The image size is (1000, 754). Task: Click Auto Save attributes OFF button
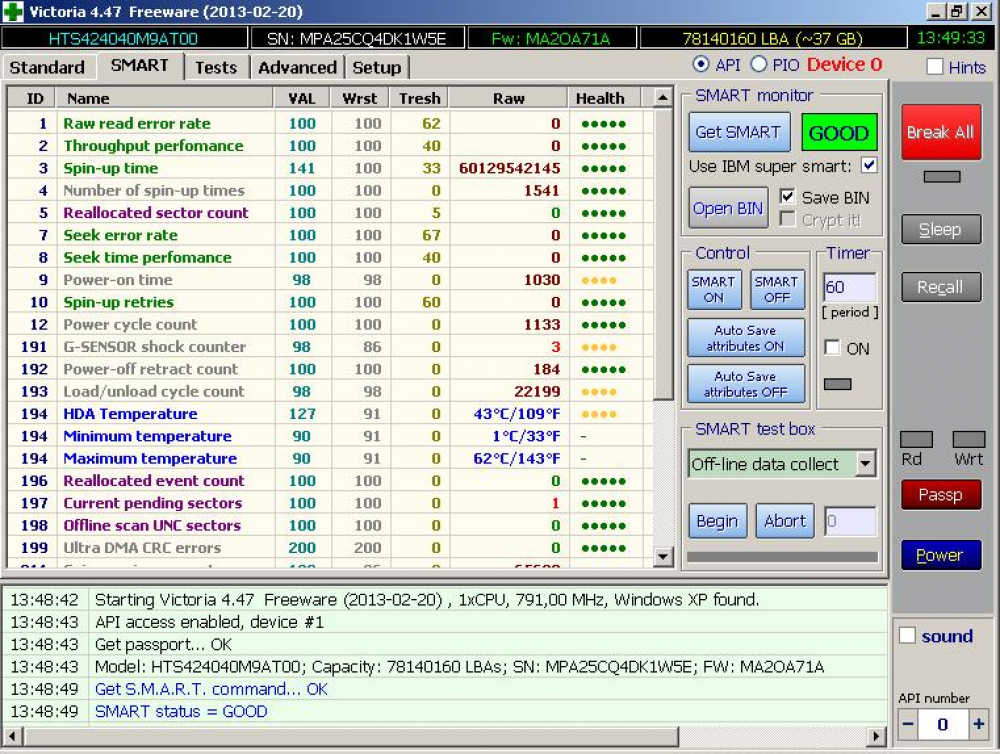tap(746, 384)
